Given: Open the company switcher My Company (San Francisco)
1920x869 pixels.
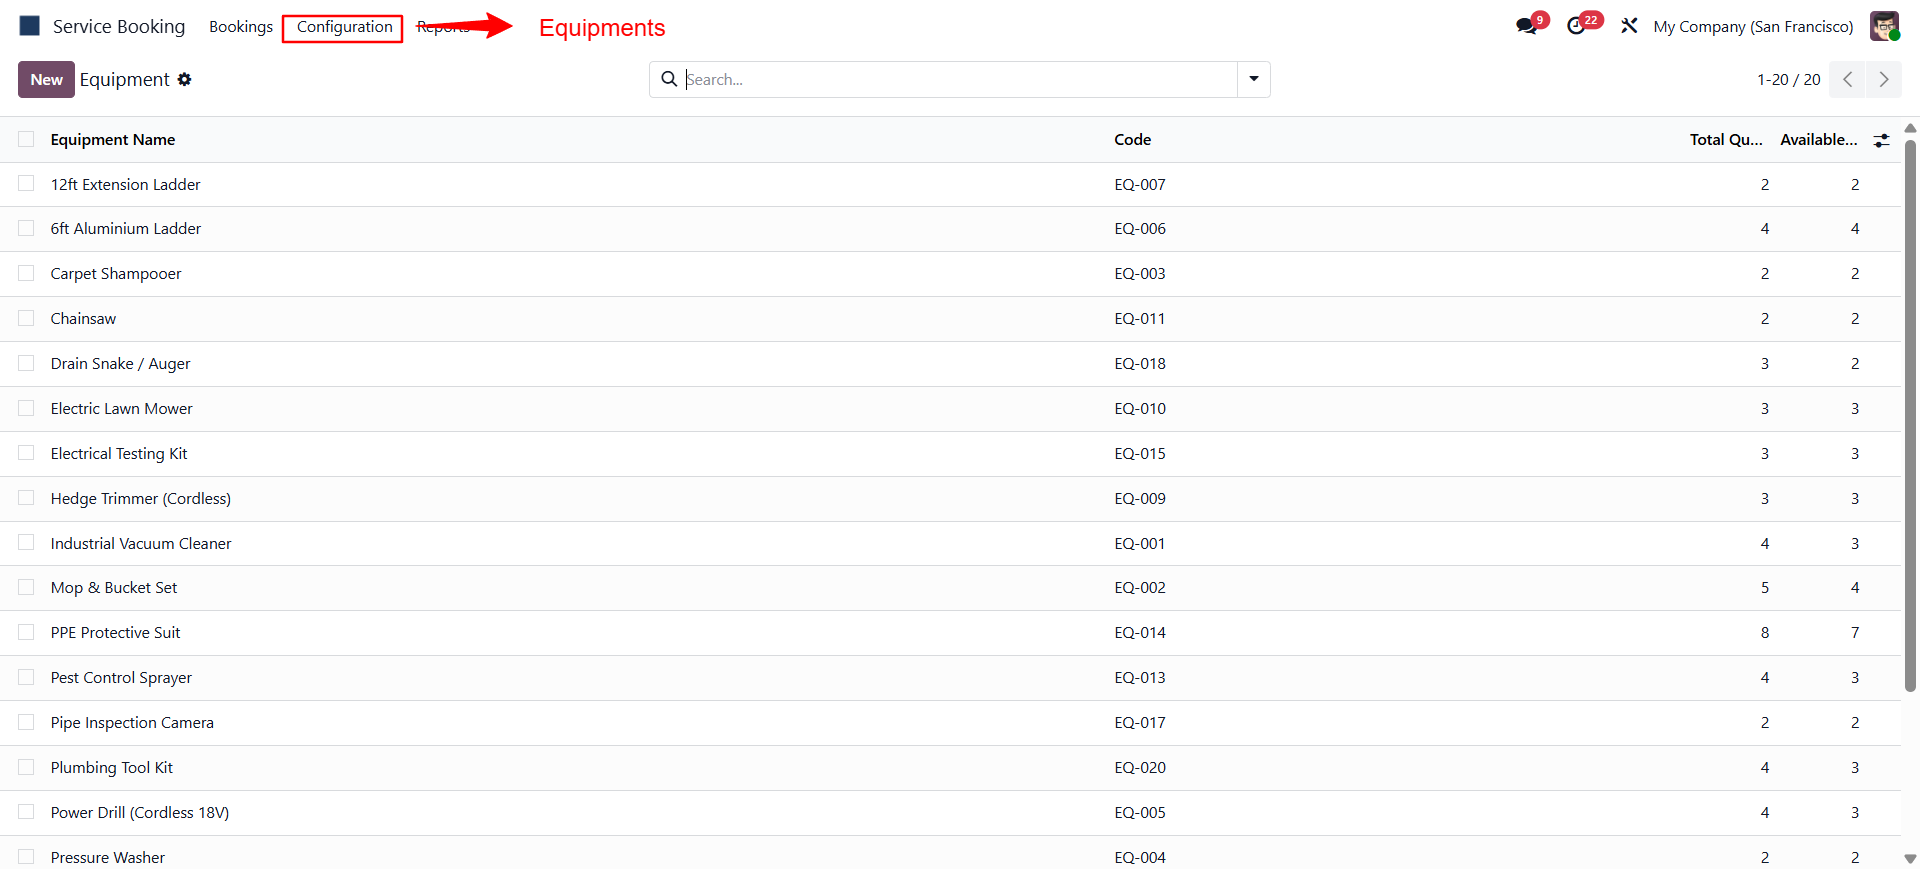Looking at the screenshot, I should point(1753,27).
